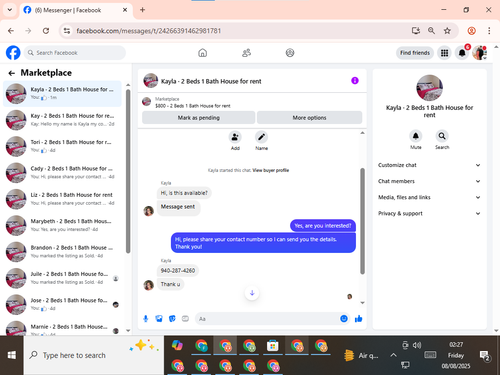Open the Friends icon in top navigation

tap(246, 53)
